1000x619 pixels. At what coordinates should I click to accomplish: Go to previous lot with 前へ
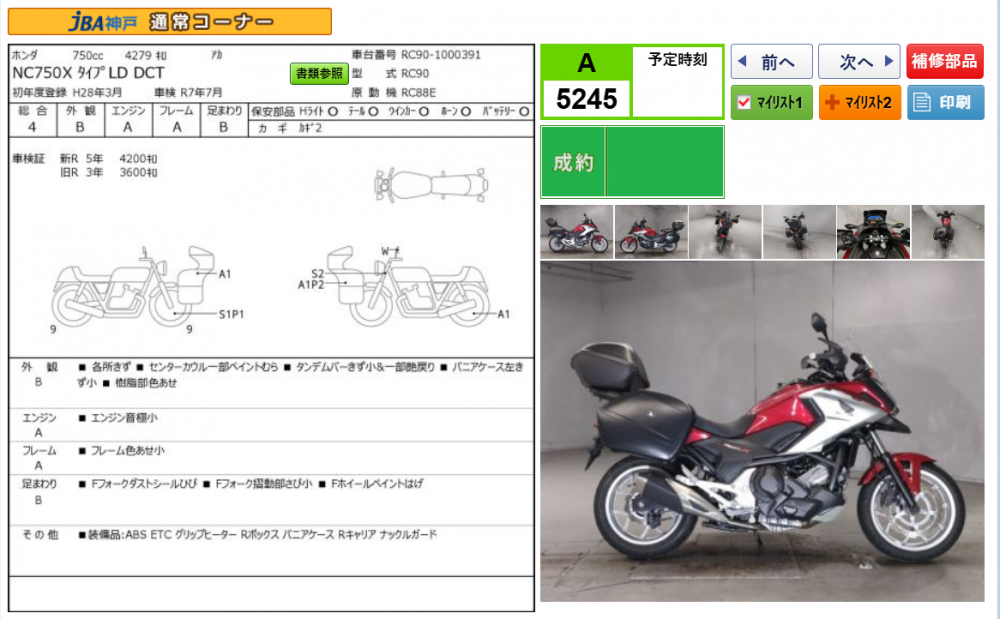770,62
